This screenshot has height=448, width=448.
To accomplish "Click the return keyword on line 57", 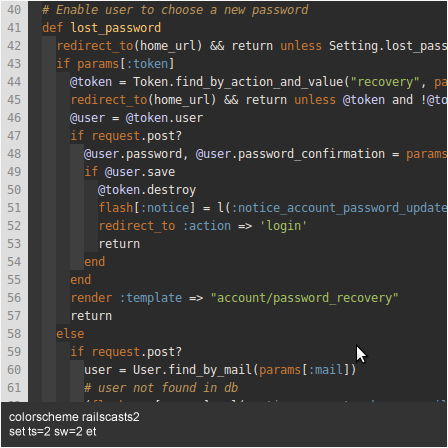I will [x=91, y=316].
